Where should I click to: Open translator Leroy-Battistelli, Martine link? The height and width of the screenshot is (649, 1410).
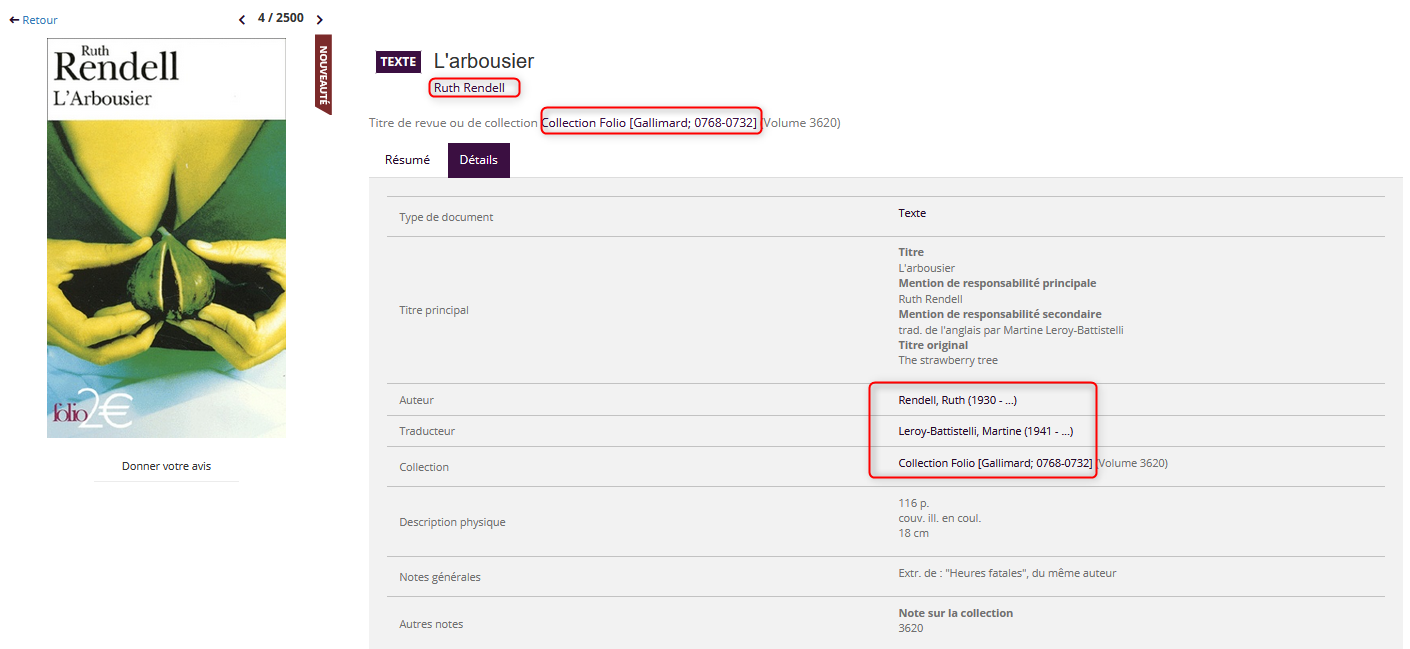[985, 431]
